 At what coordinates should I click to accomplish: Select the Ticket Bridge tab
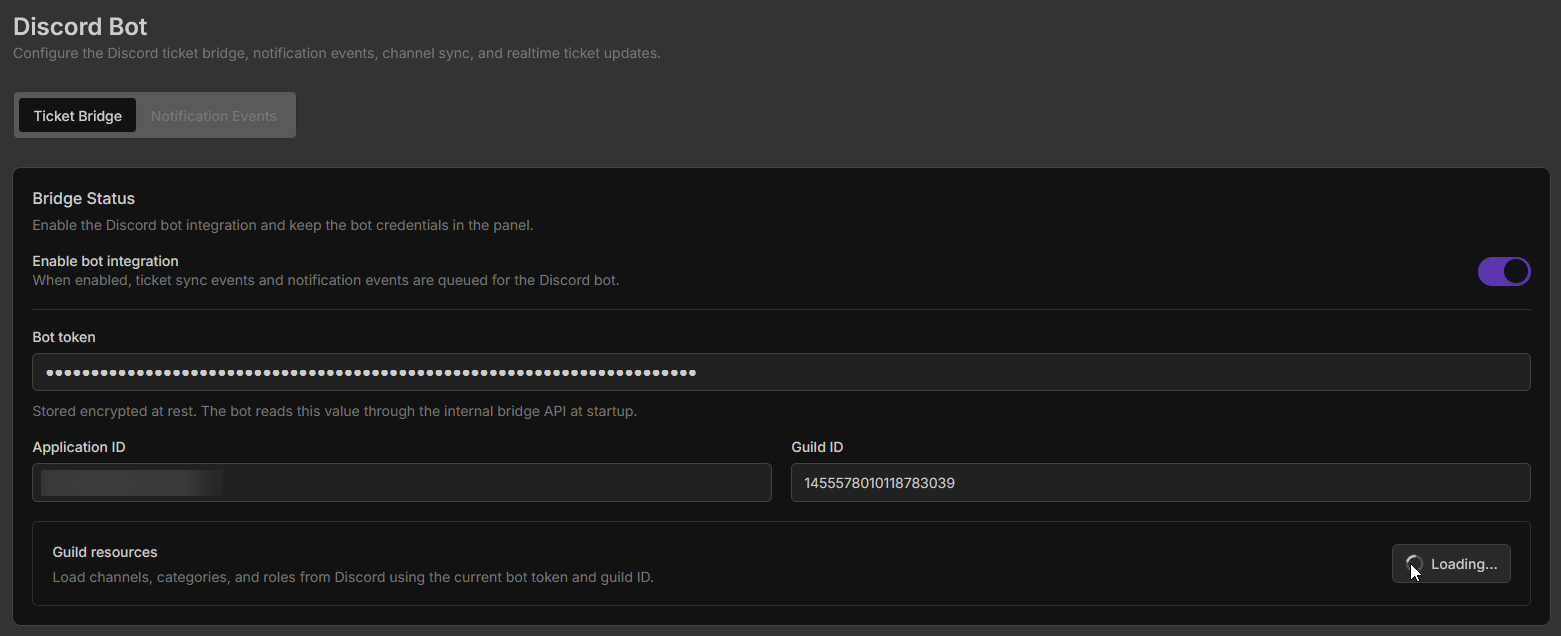[77, 115]
